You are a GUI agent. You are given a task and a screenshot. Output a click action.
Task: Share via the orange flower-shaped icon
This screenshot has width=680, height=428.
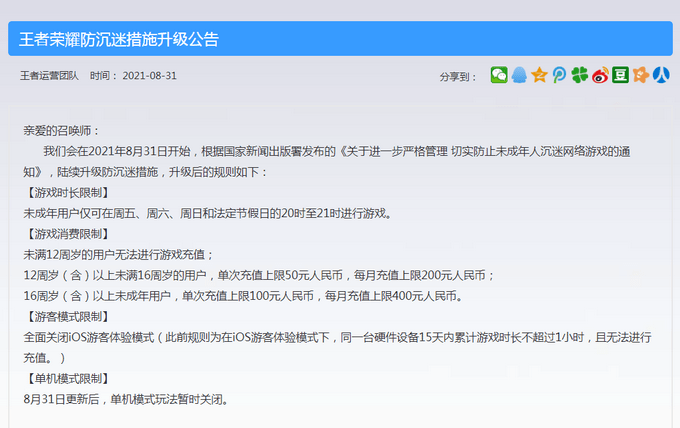coord(641,75)
